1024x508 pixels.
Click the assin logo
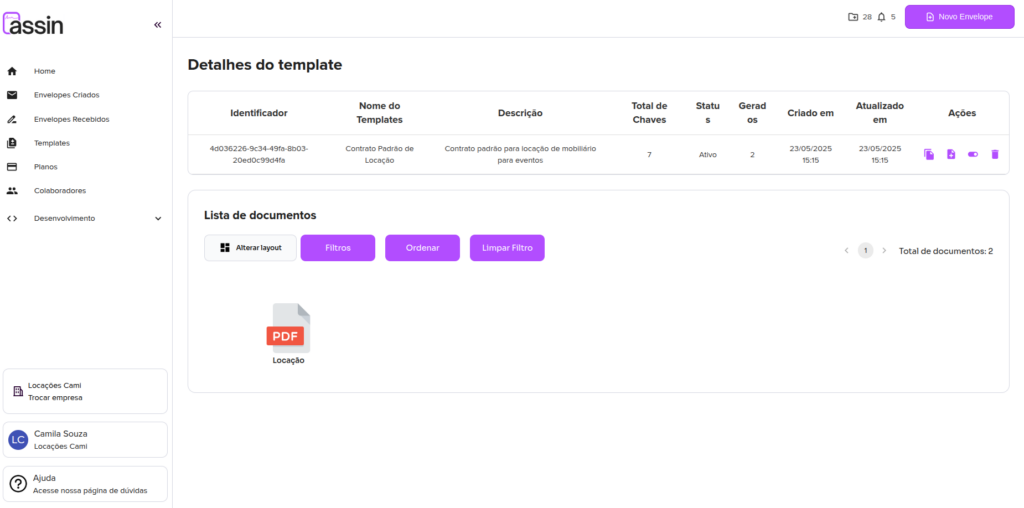(x=33, y=24)
